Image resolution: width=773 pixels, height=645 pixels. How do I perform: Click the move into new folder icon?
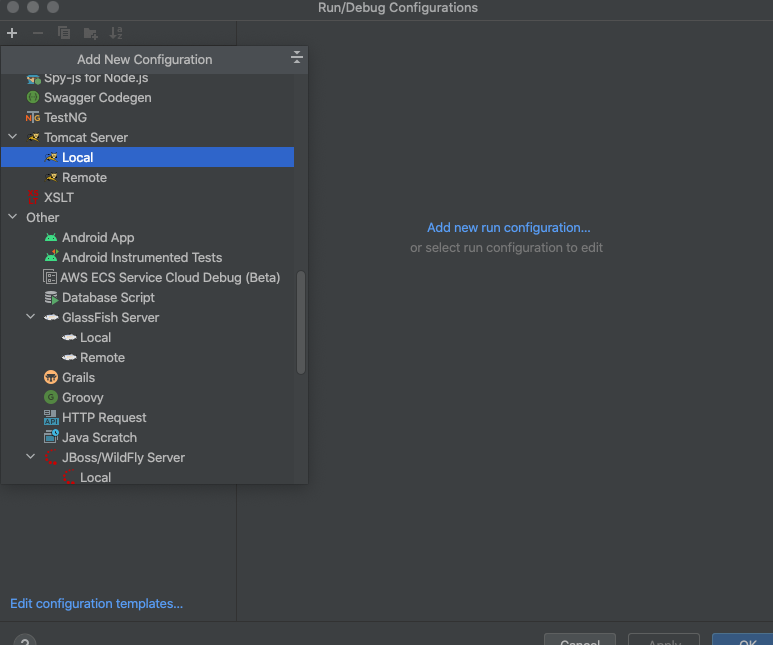pyautogui.click(x=90, y=33)
